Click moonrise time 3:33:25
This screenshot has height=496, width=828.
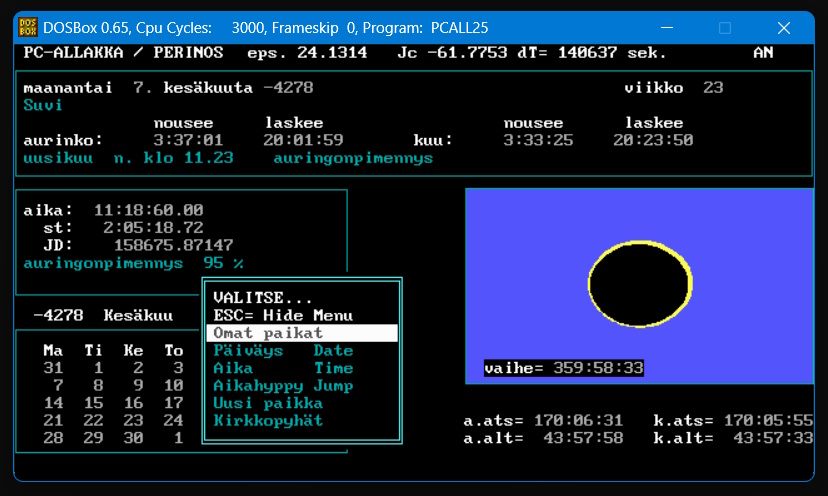pos(538,140)
